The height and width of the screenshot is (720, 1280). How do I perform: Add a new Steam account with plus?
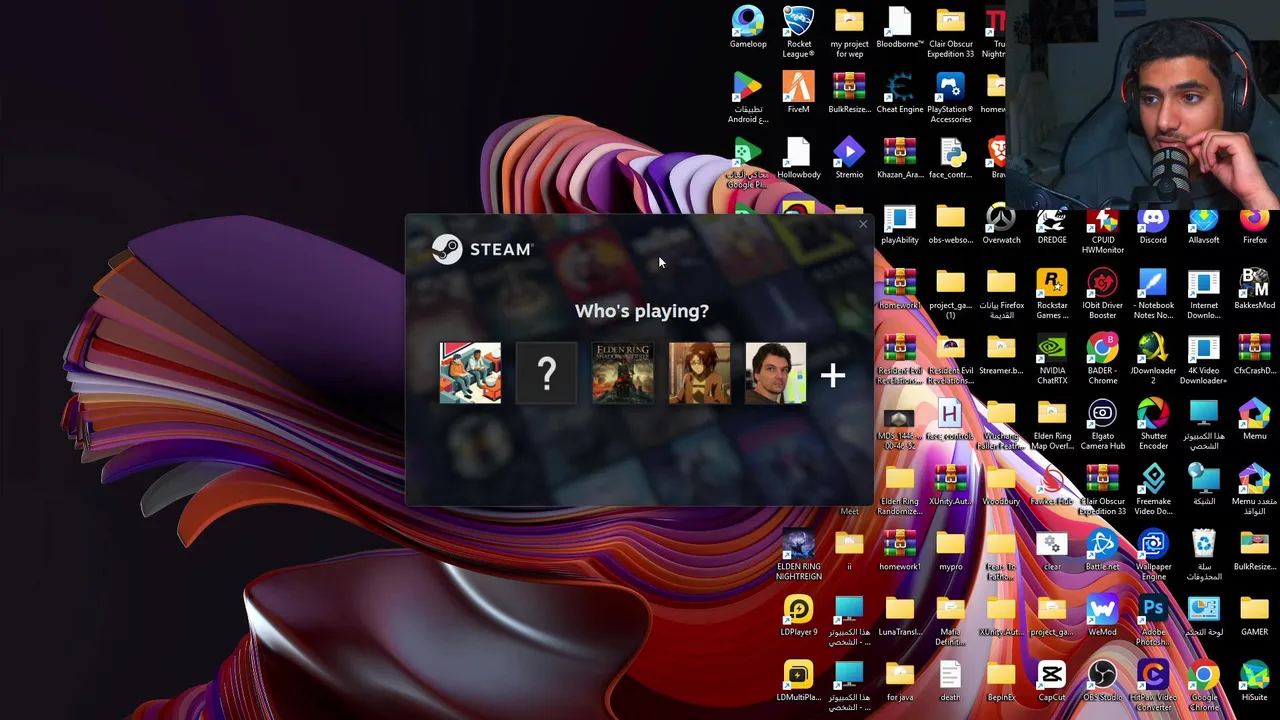pyautogui.click(x=833, y=375)
